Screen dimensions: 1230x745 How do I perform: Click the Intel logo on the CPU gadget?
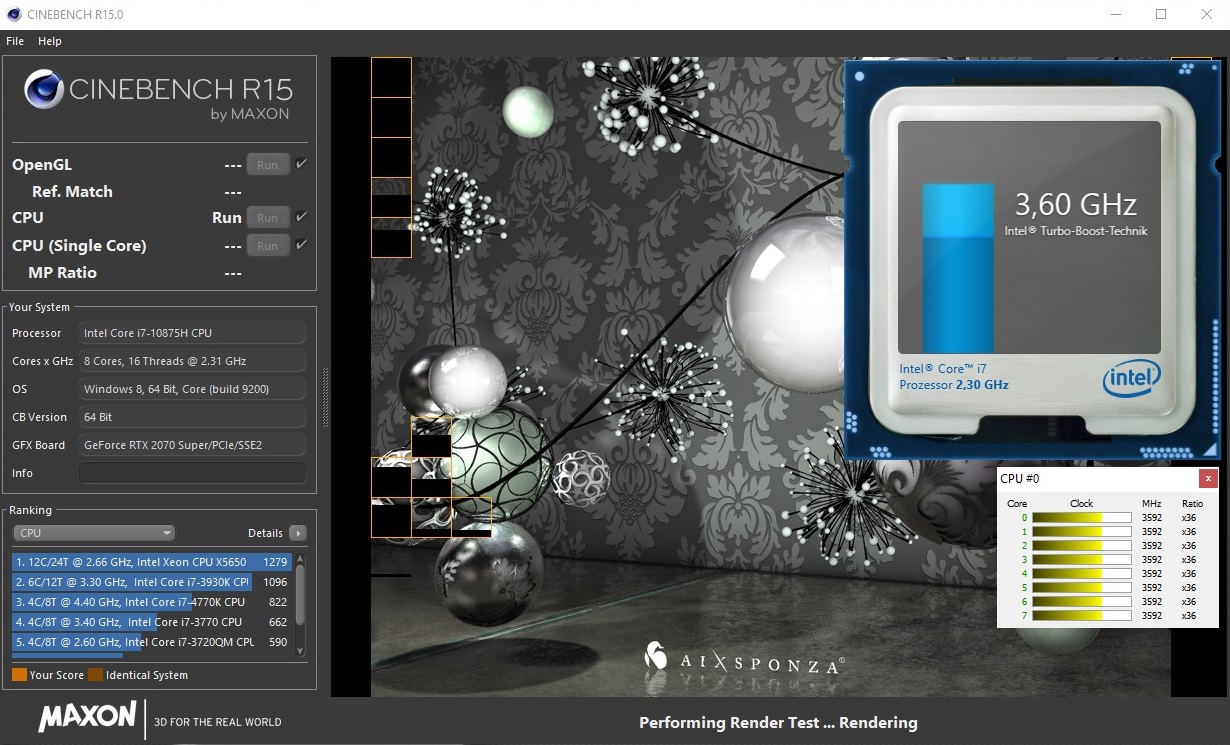(x=1131, y=379)
